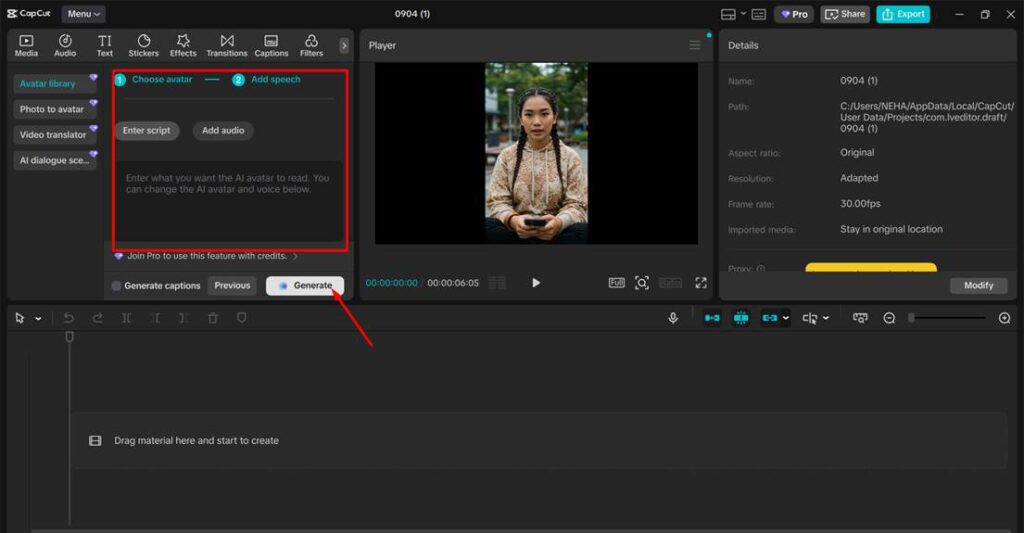Play the video in the Player
This screenshot has height=533, width=1024.
click(536, 283)
